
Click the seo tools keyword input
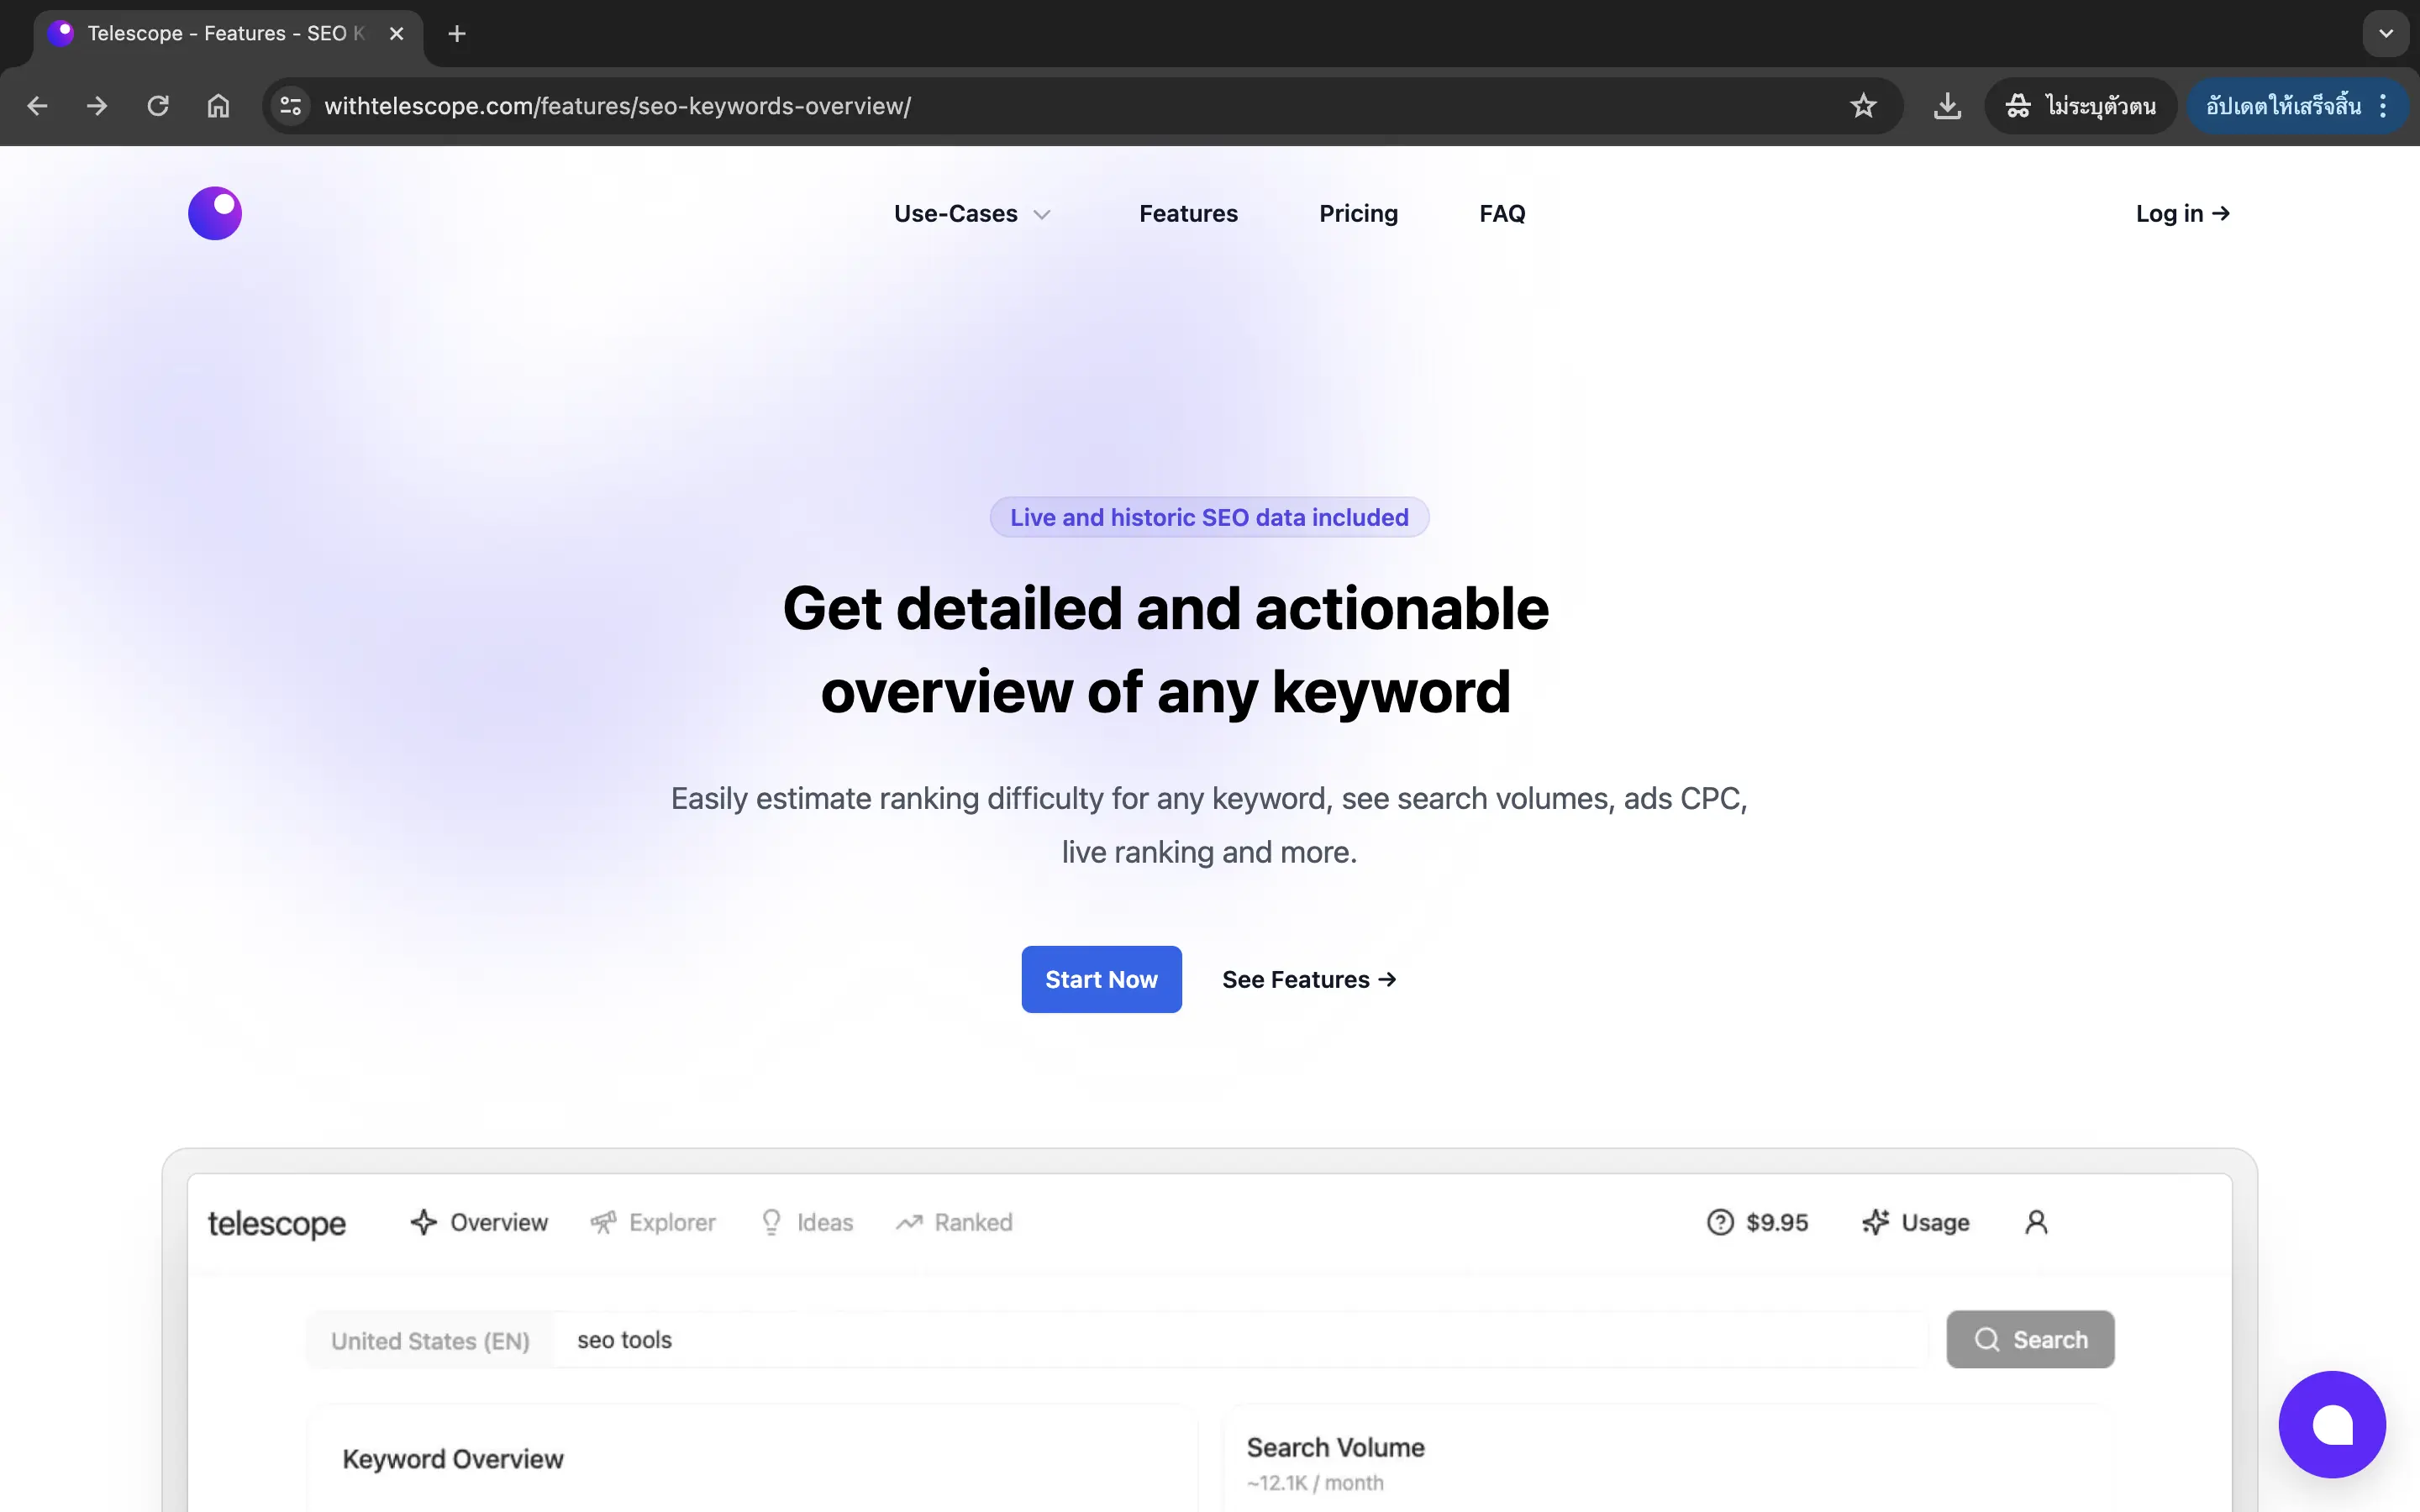coord(1240,1340)
